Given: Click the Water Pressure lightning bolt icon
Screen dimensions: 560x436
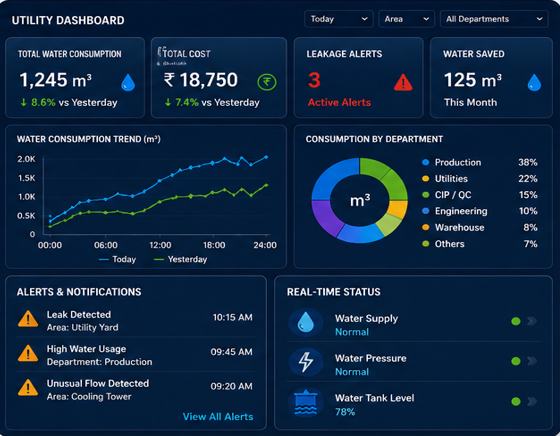Looking at the screenshot, I should (x=306, y=362).
